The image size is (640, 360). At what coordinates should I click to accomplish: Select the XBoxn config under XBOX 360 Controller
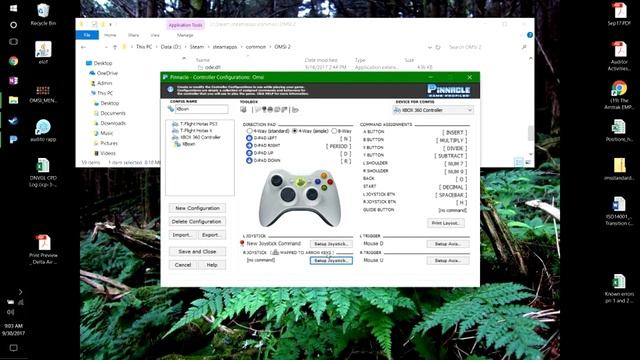click(189, 144)
